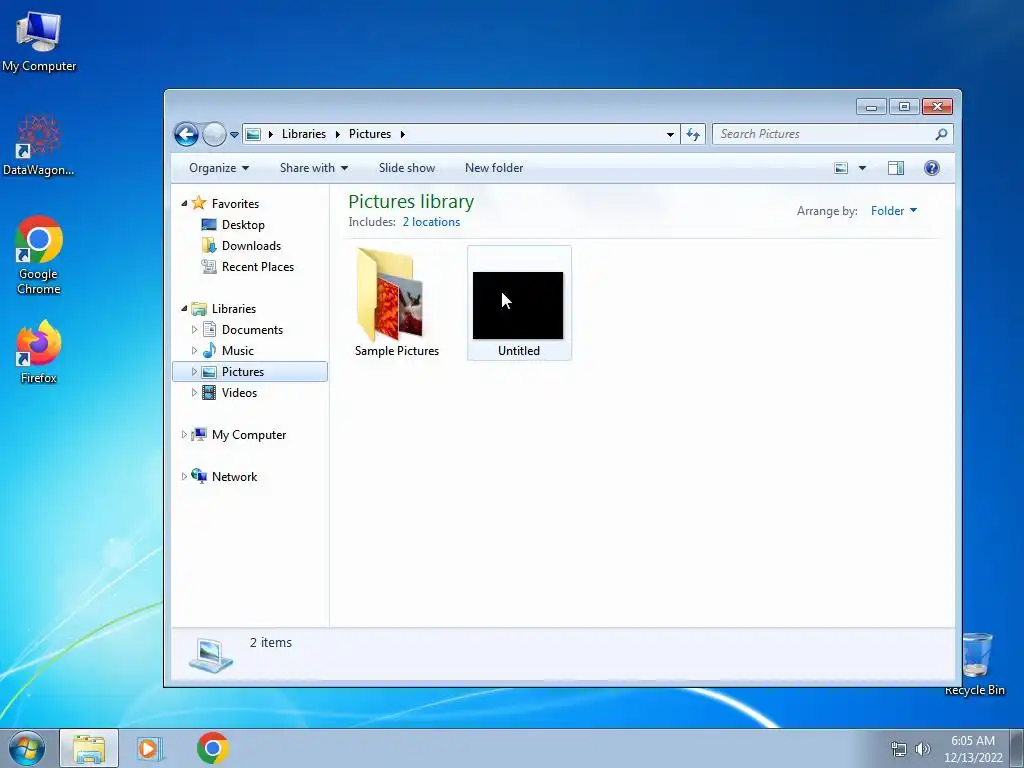The image size is (1024, 768).
Task: Select the Music library
Action: coord(238,351)
